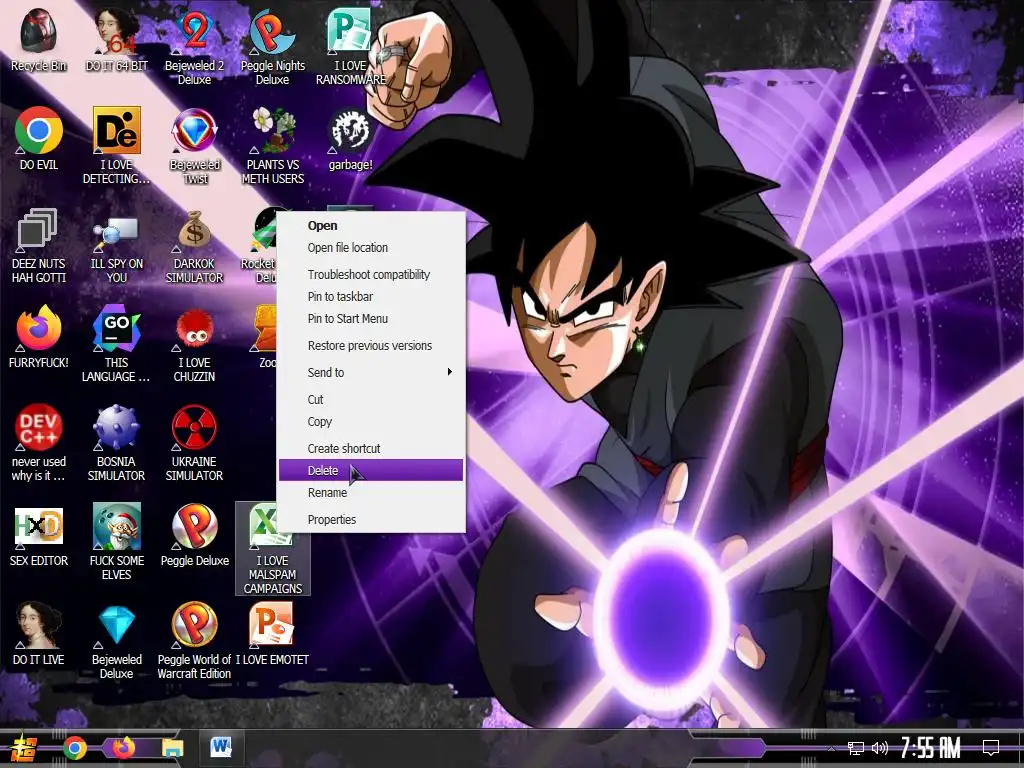Select Peggle World of Warcraft Edition icon
This screenshot has height=768, width=1024.
[194, 640]
